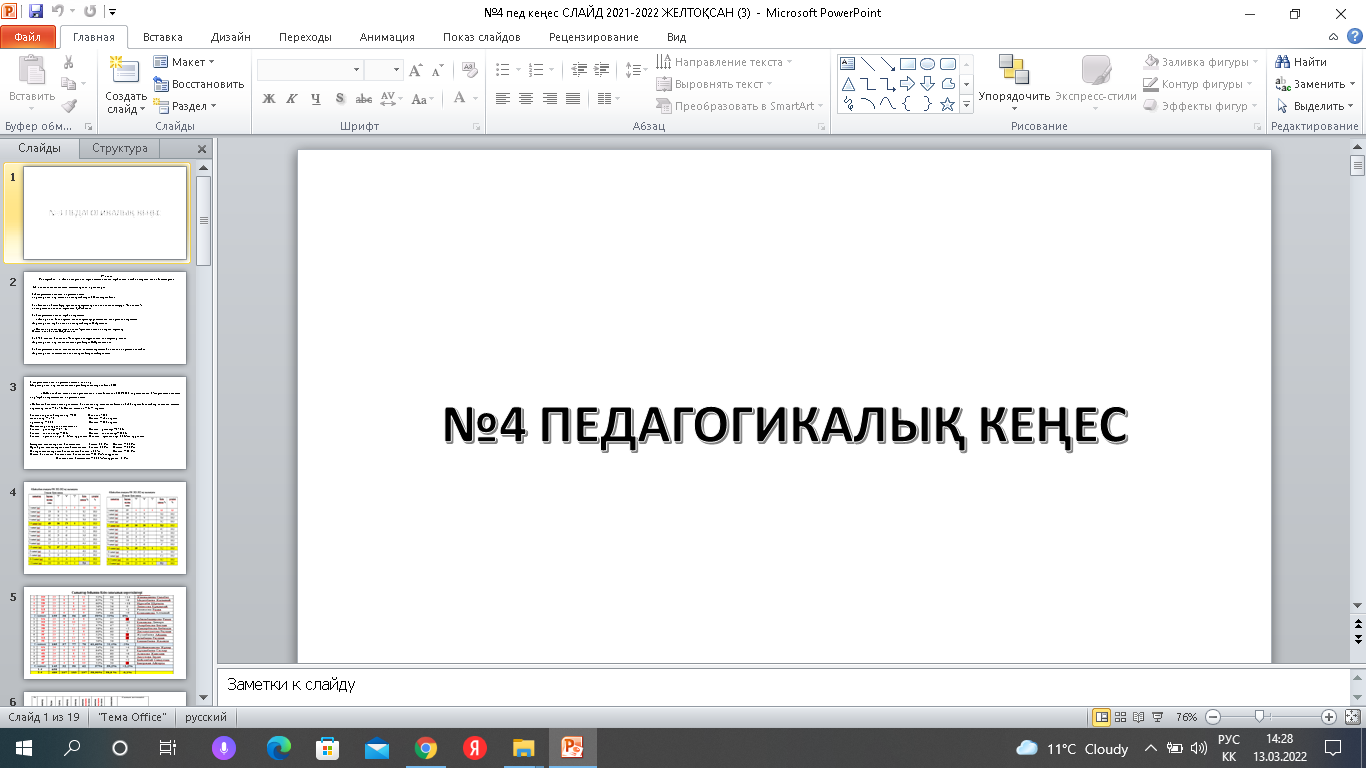Switch to the Структура pane tab
The height and width of the screenshot is (768, 1366).
pos(120,148)
